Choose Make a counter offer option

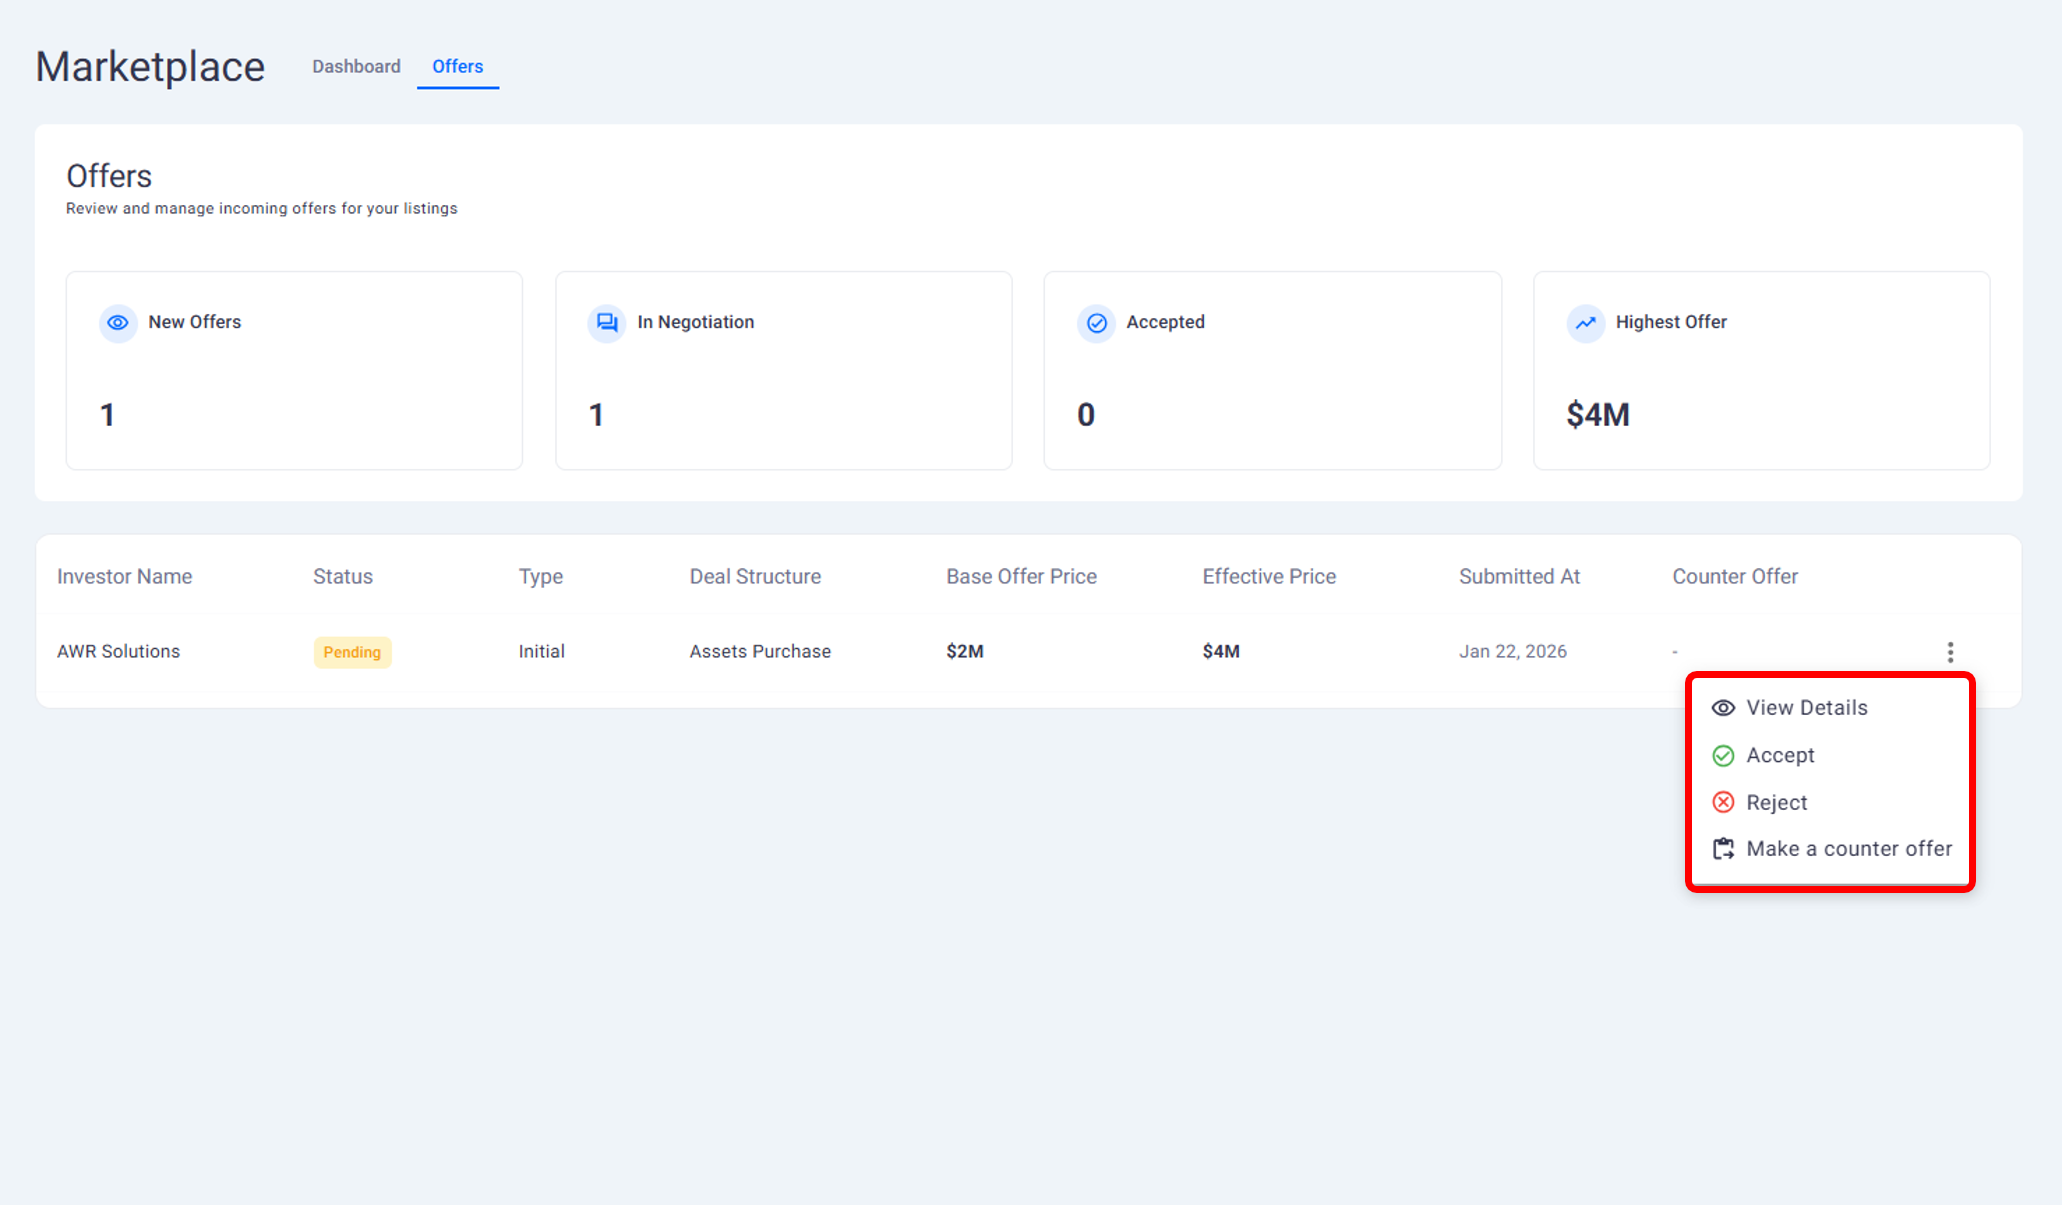[1848, 849]
